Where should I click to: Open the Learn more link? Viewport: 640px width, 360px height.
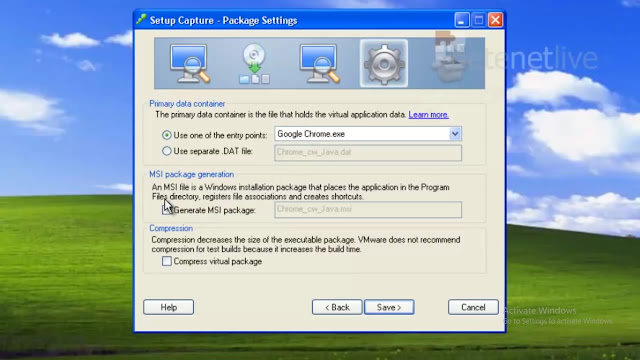(x=429, y=115)
